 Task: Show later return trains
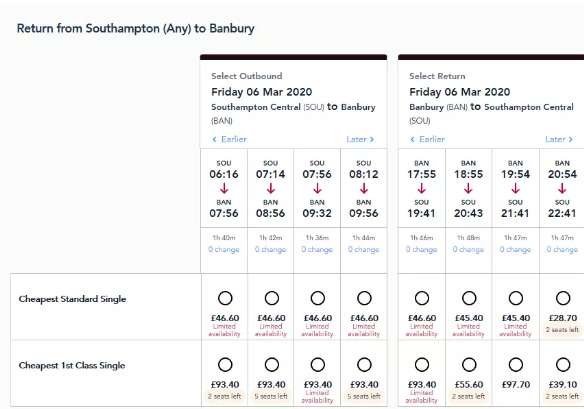559,139
